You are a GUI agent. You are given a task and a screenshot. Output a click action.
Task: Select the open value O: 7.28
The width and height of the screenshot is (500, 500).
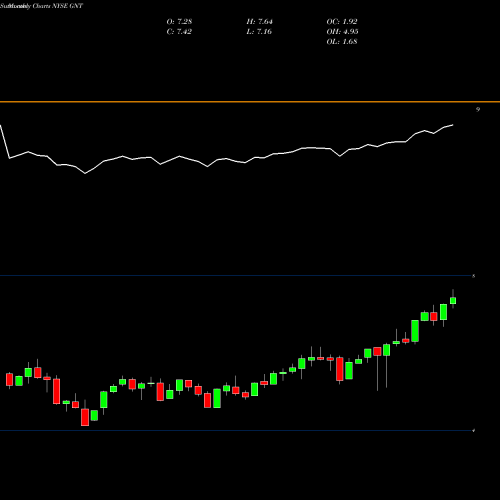[179, 22]
